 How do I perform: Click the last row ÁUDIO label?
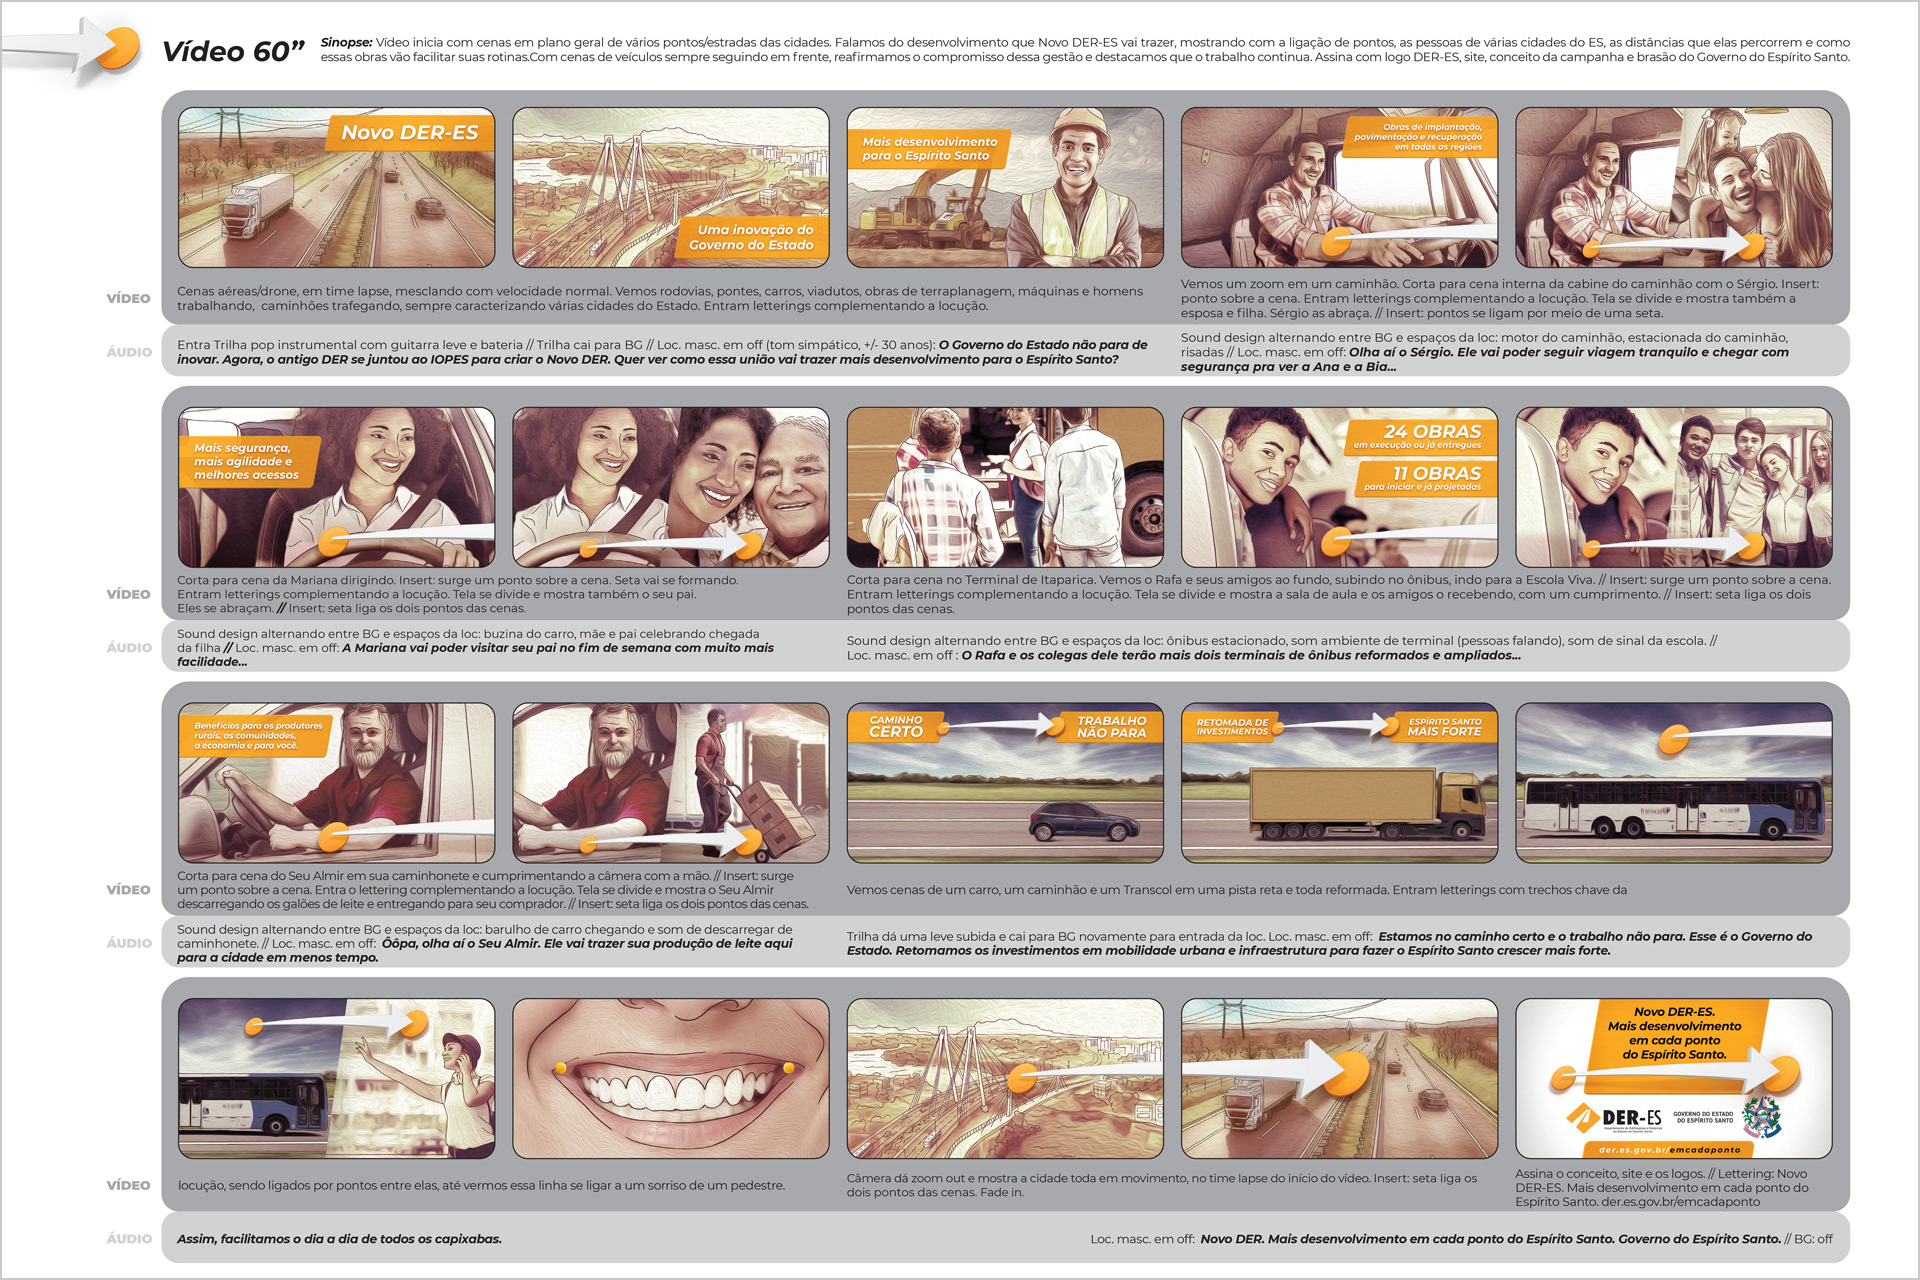pyautogui.click(x=129, y=1238)
